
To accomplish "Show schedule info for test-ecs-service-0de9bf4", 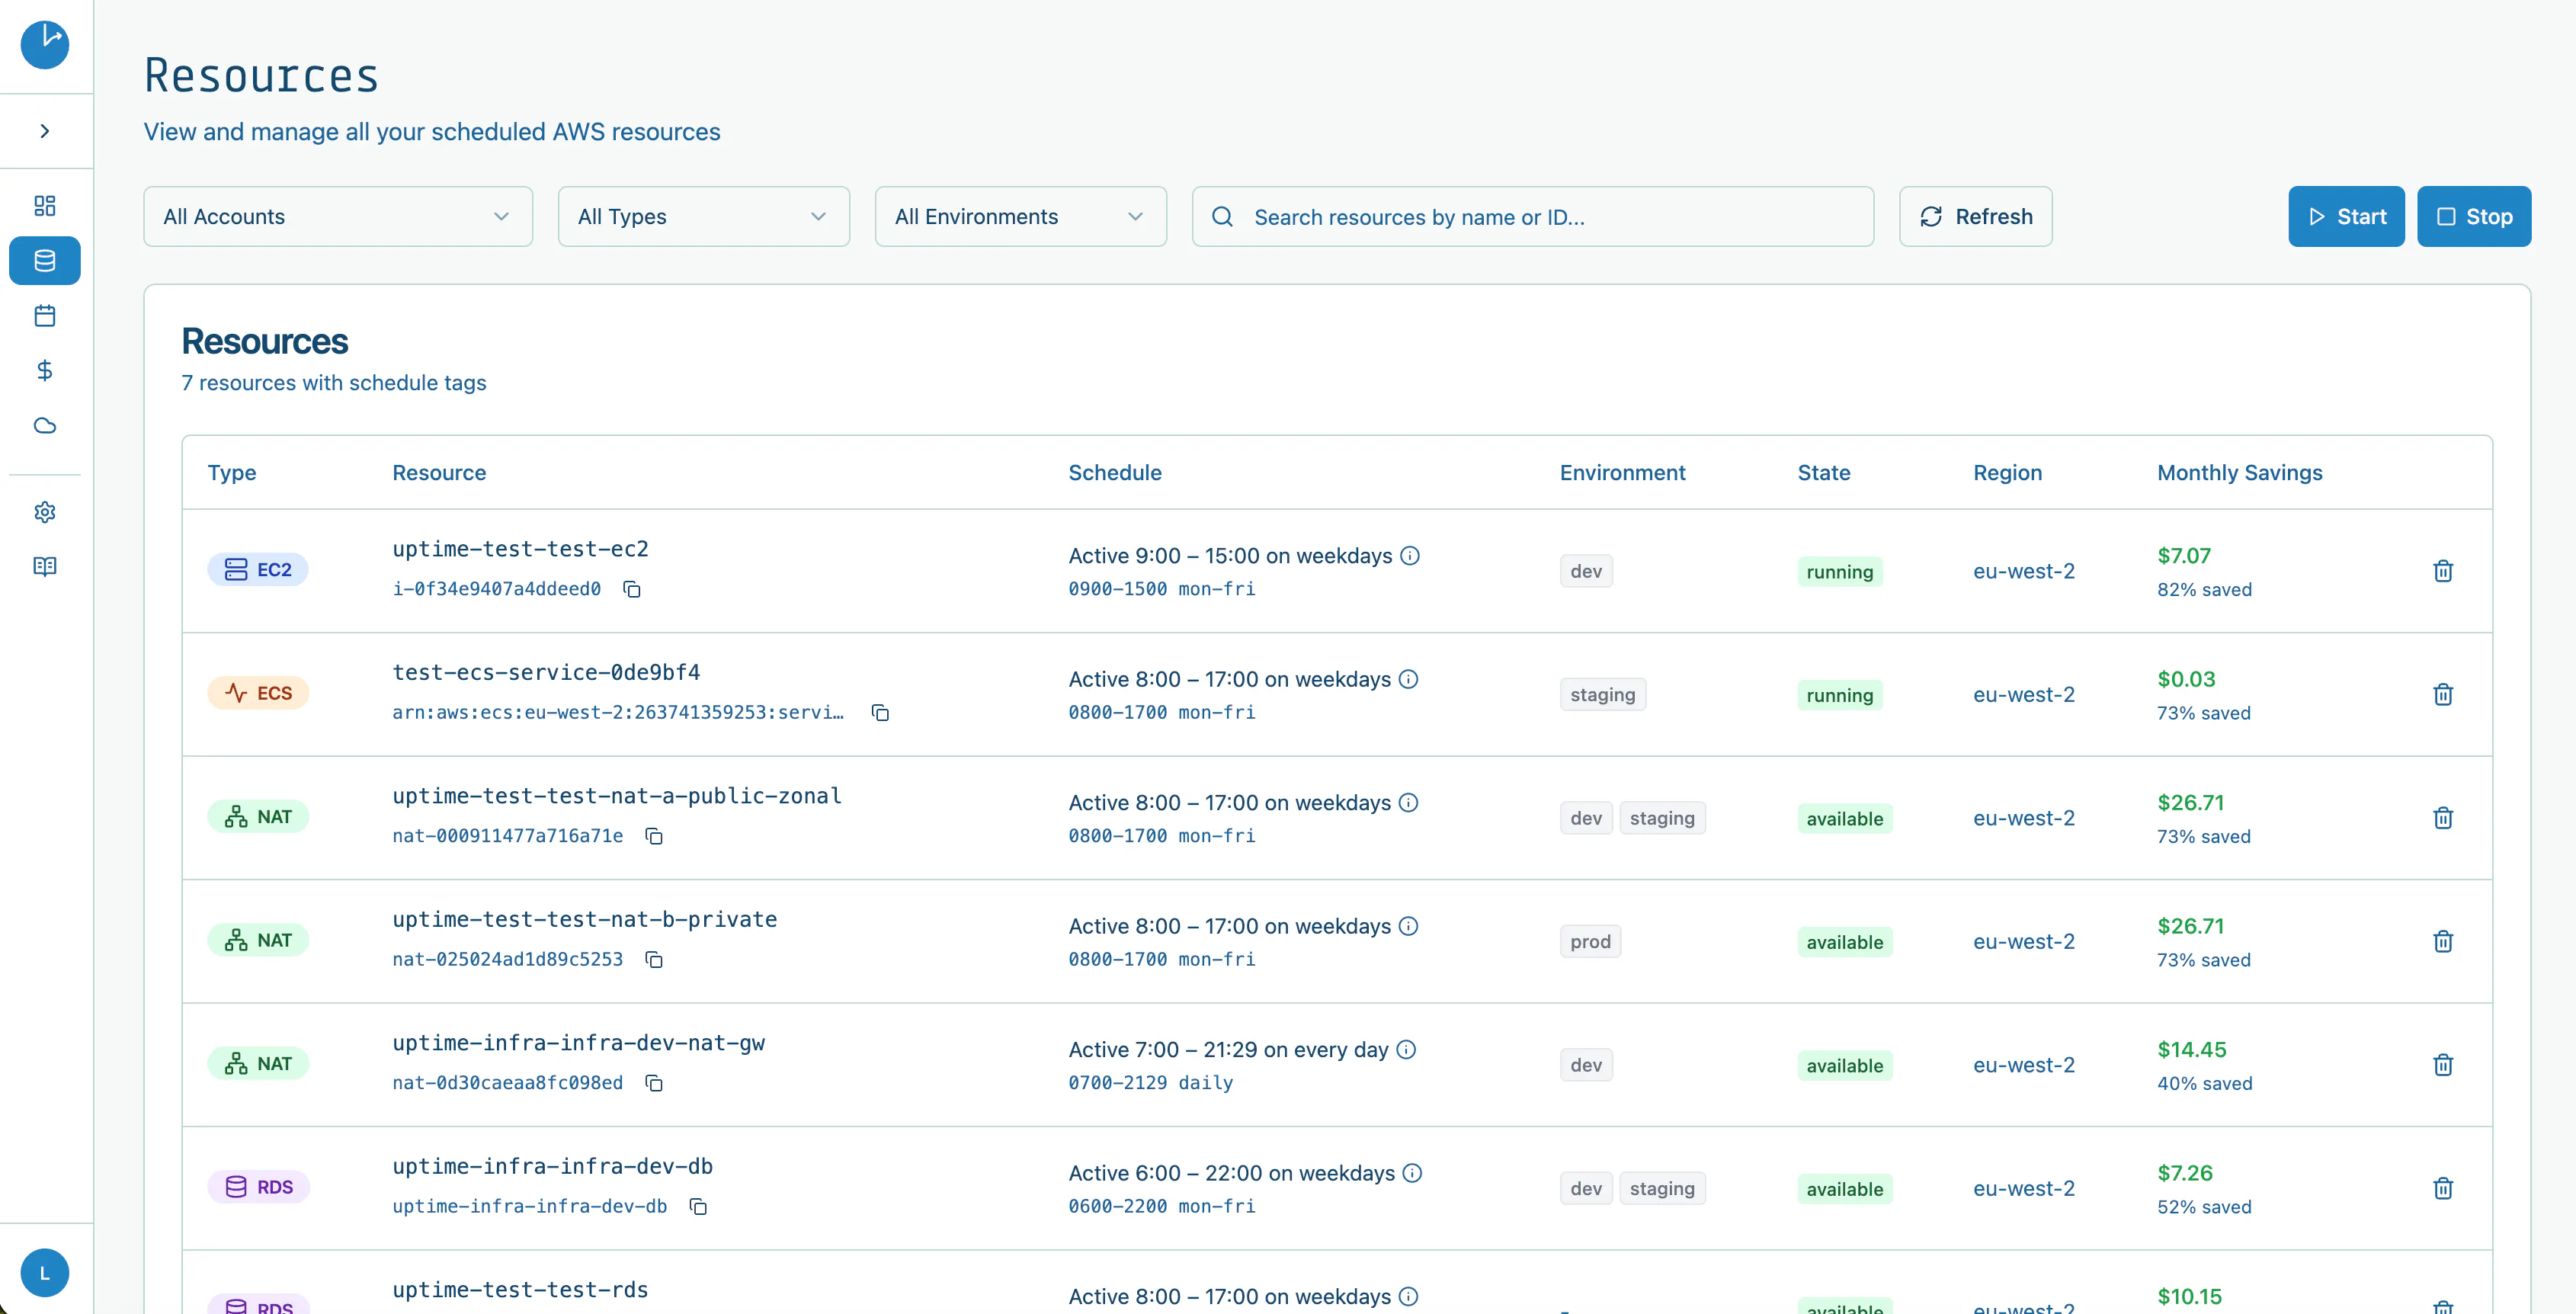I will point(1408,679).
